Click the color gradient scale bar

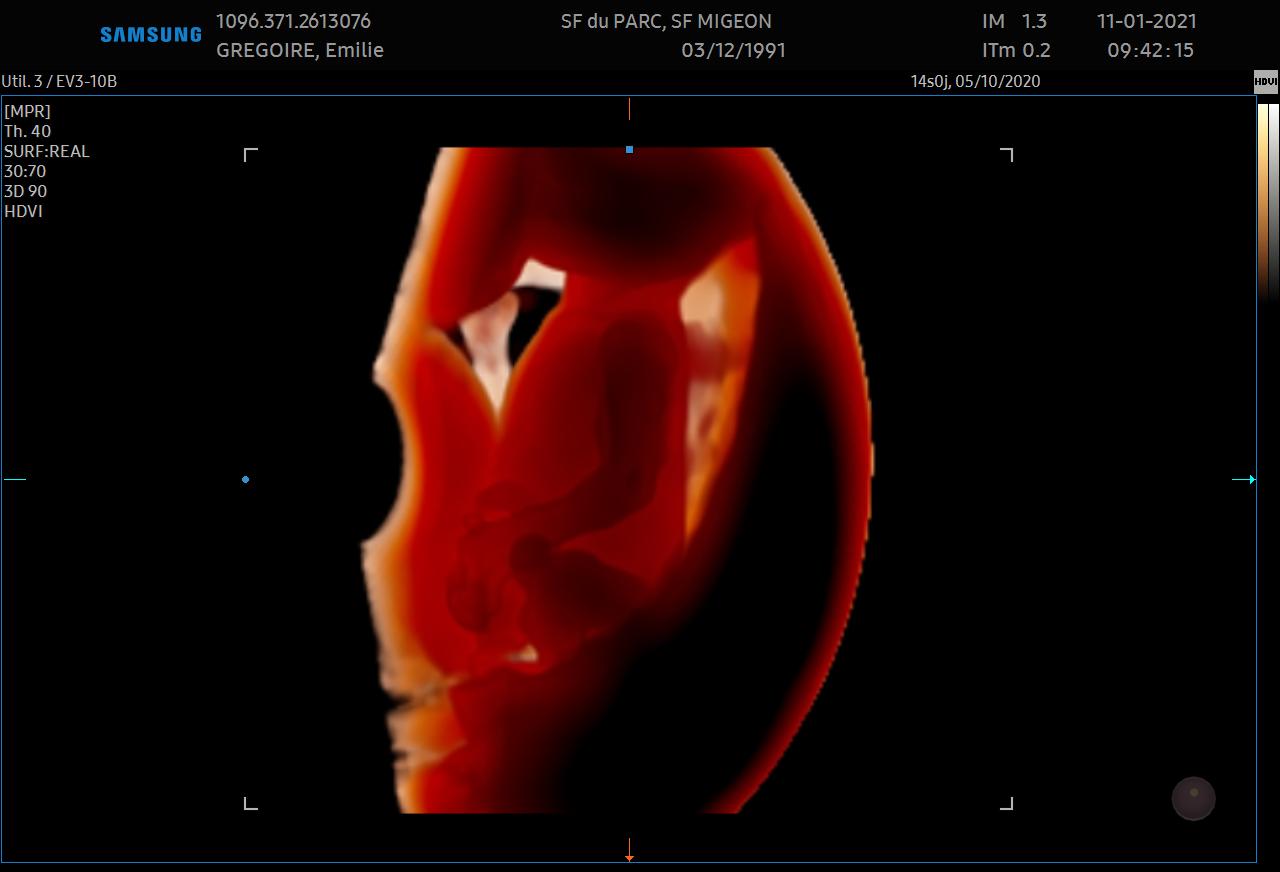[1266, 200]
